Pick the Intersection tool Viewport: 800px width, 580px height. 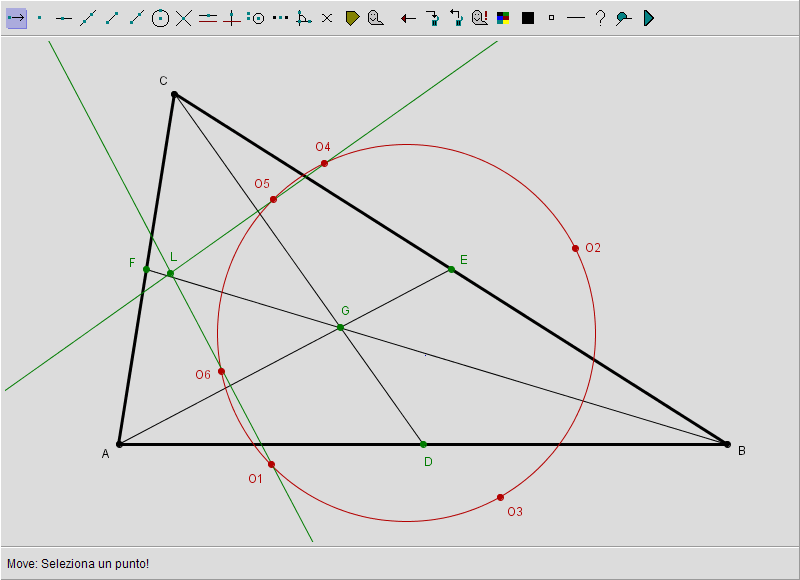tap(184, 18)
